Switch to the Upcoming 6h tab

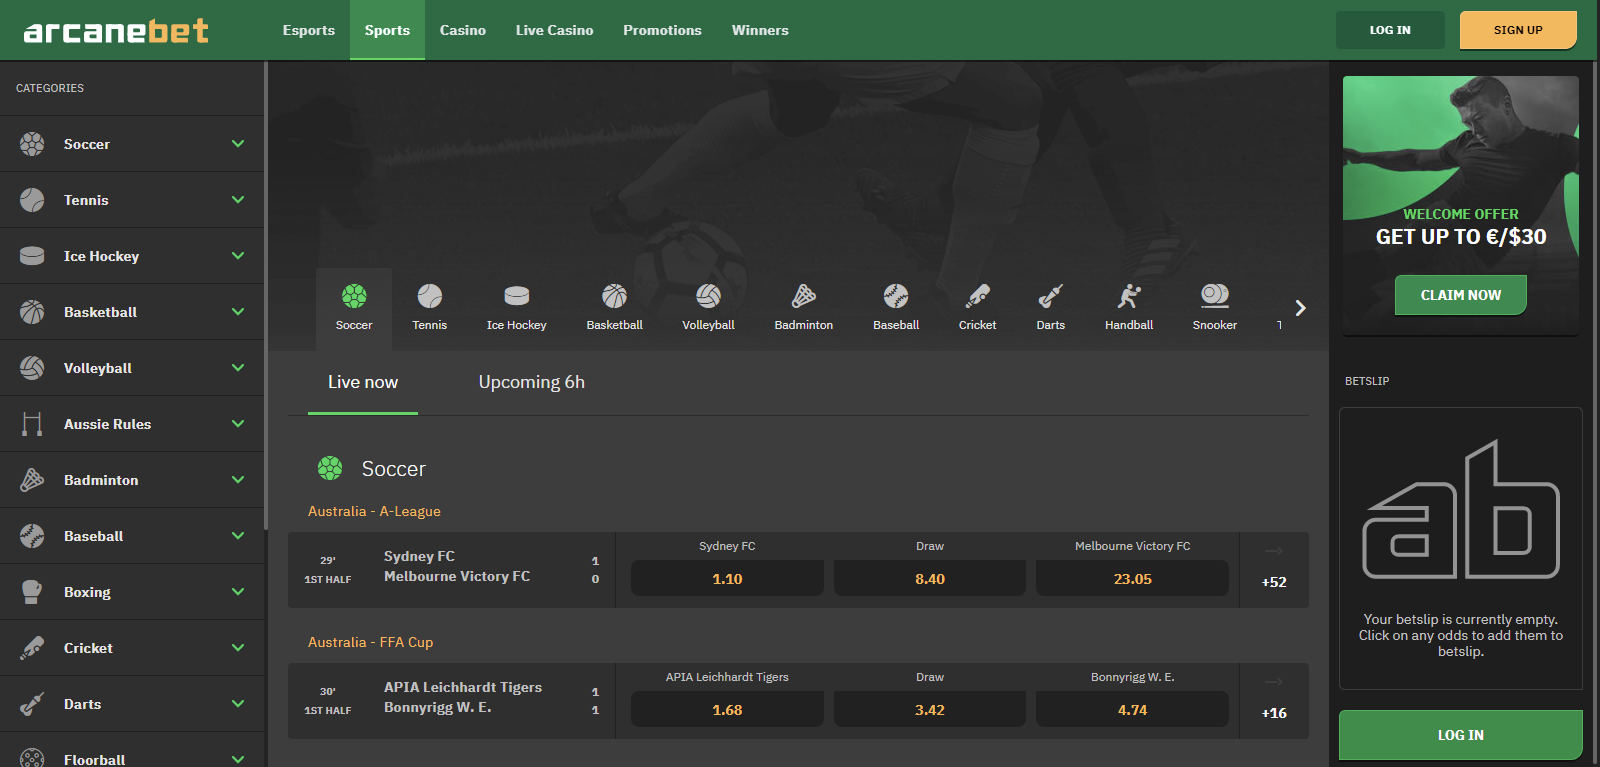(x=532, y=382)
